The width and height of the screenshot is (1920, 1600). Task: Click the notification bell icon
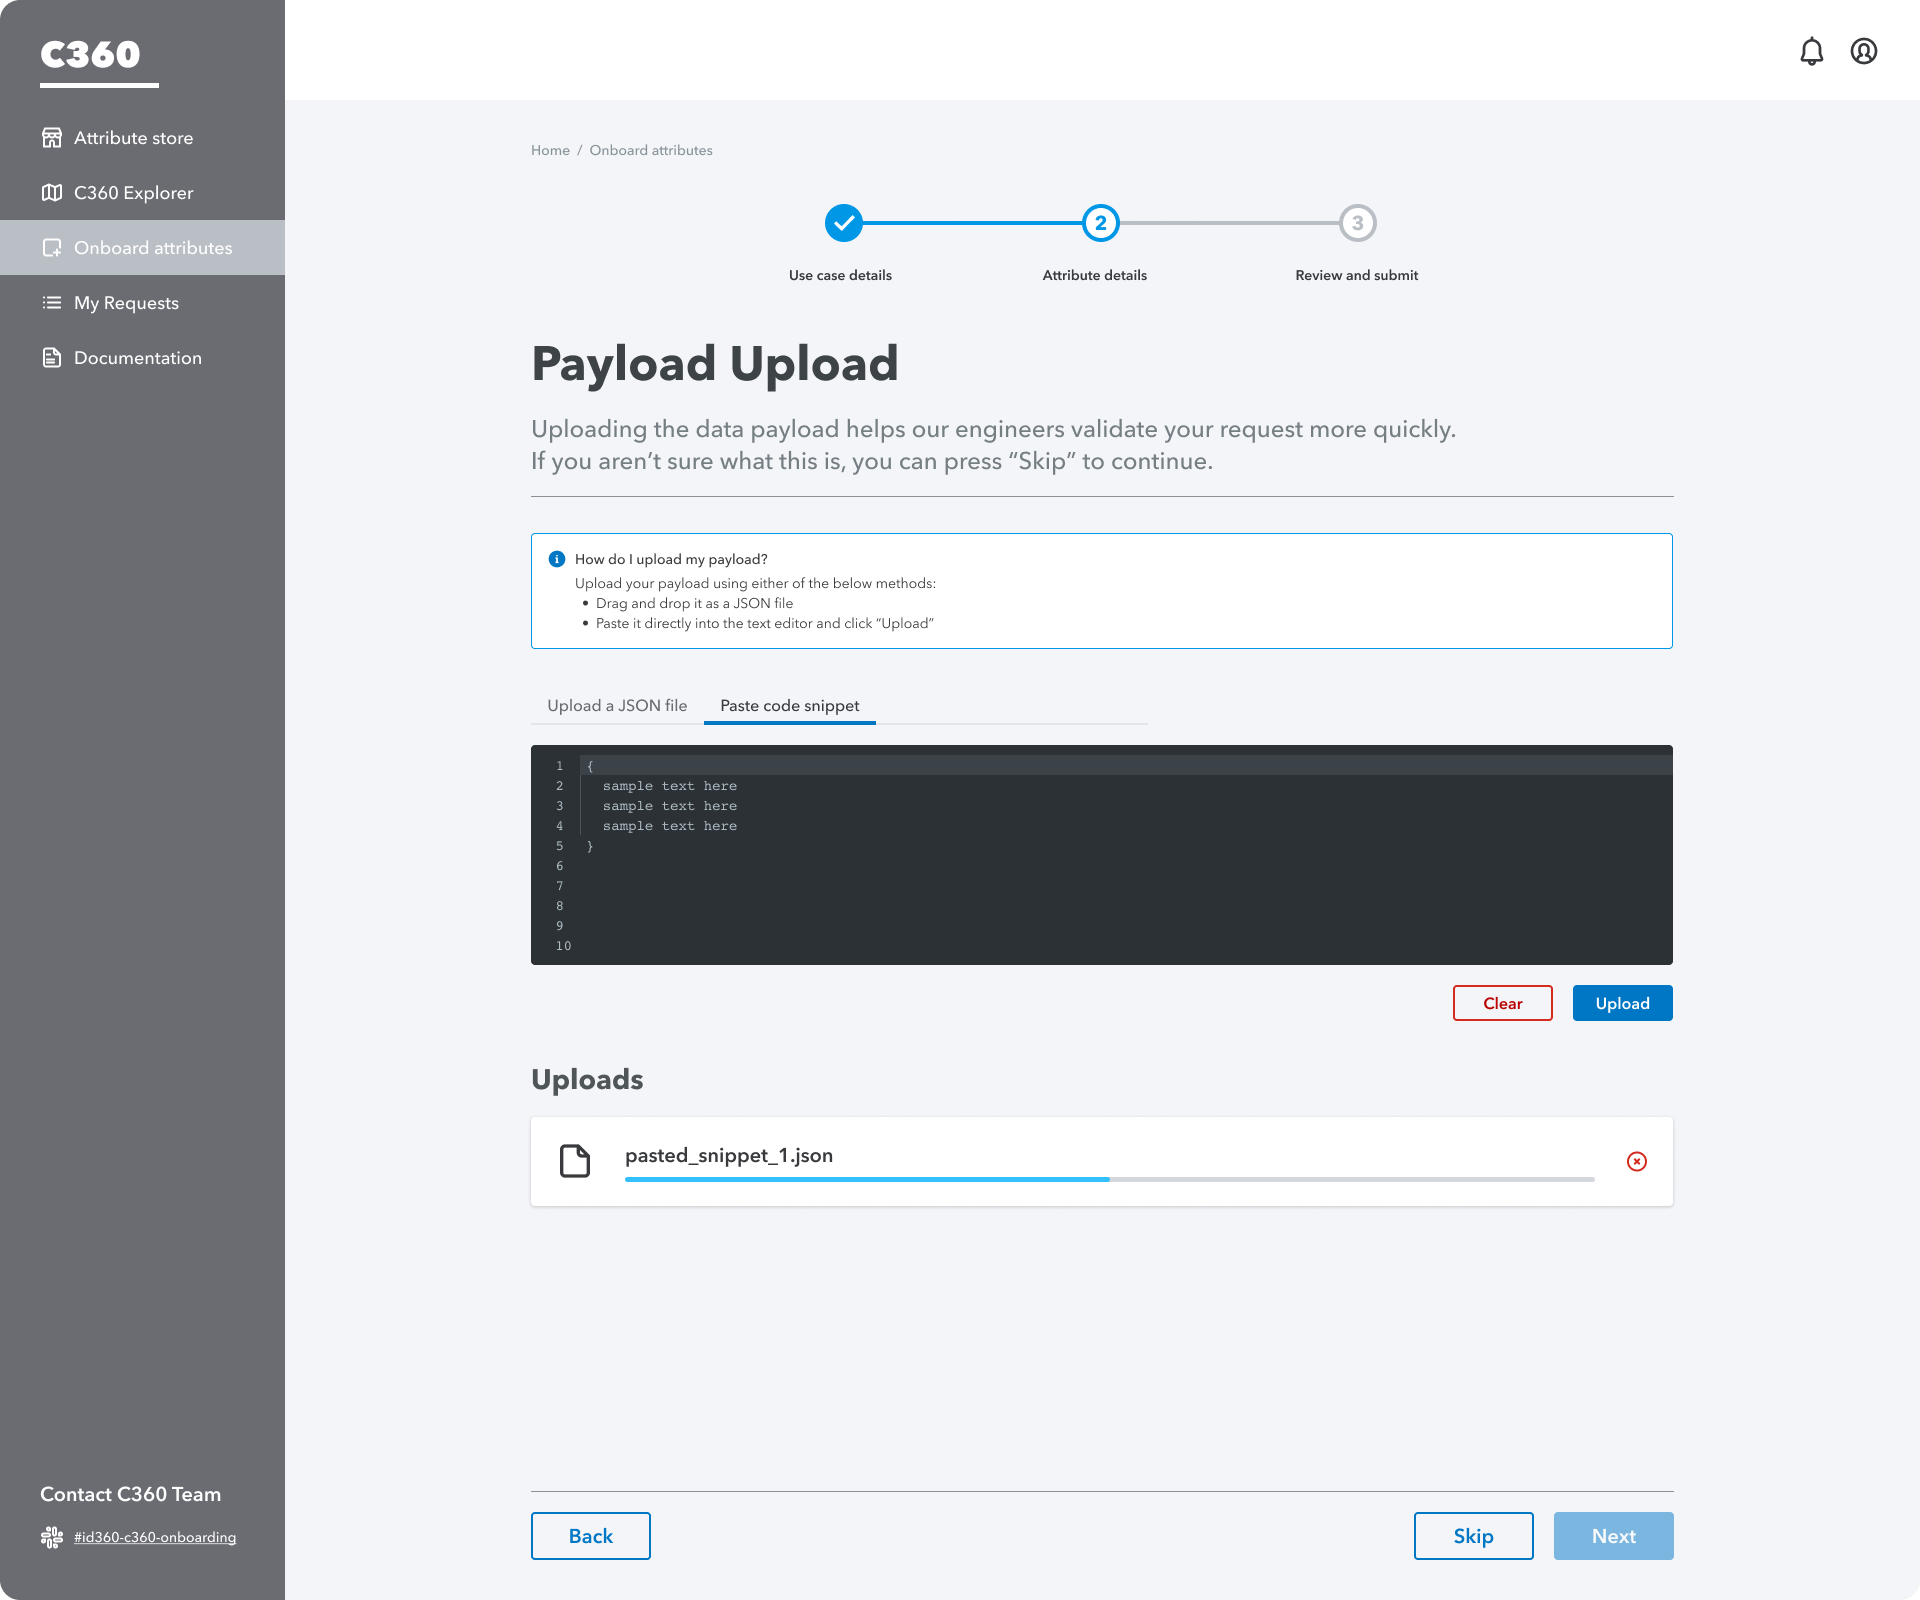pyautogui.click(x=1811, y=51)
